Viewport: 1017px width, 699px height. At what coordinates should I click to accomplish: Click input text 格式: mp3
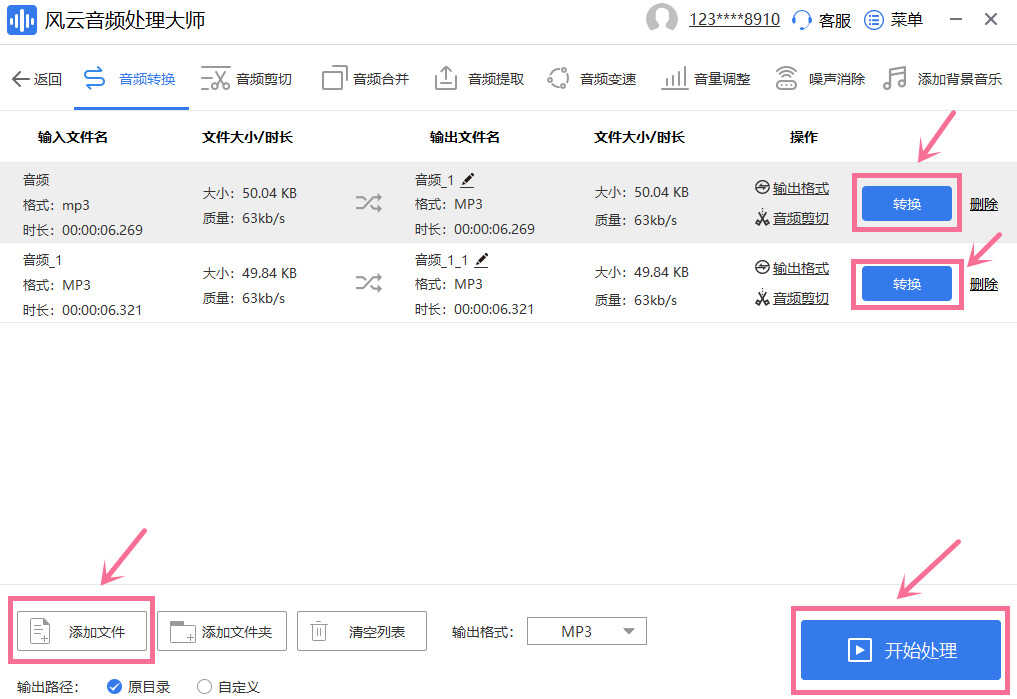tap(56, 206)
